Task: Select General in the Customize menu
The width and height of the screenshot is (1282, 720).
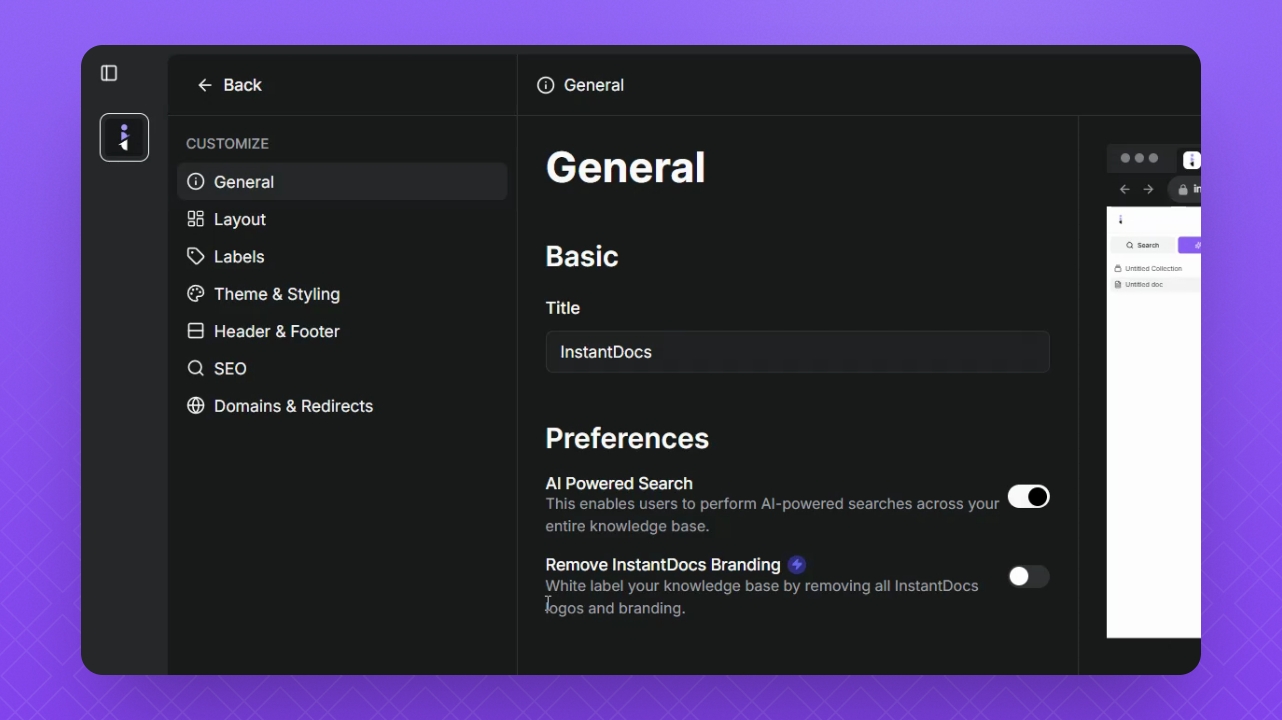Action: [x=342, y=182]
